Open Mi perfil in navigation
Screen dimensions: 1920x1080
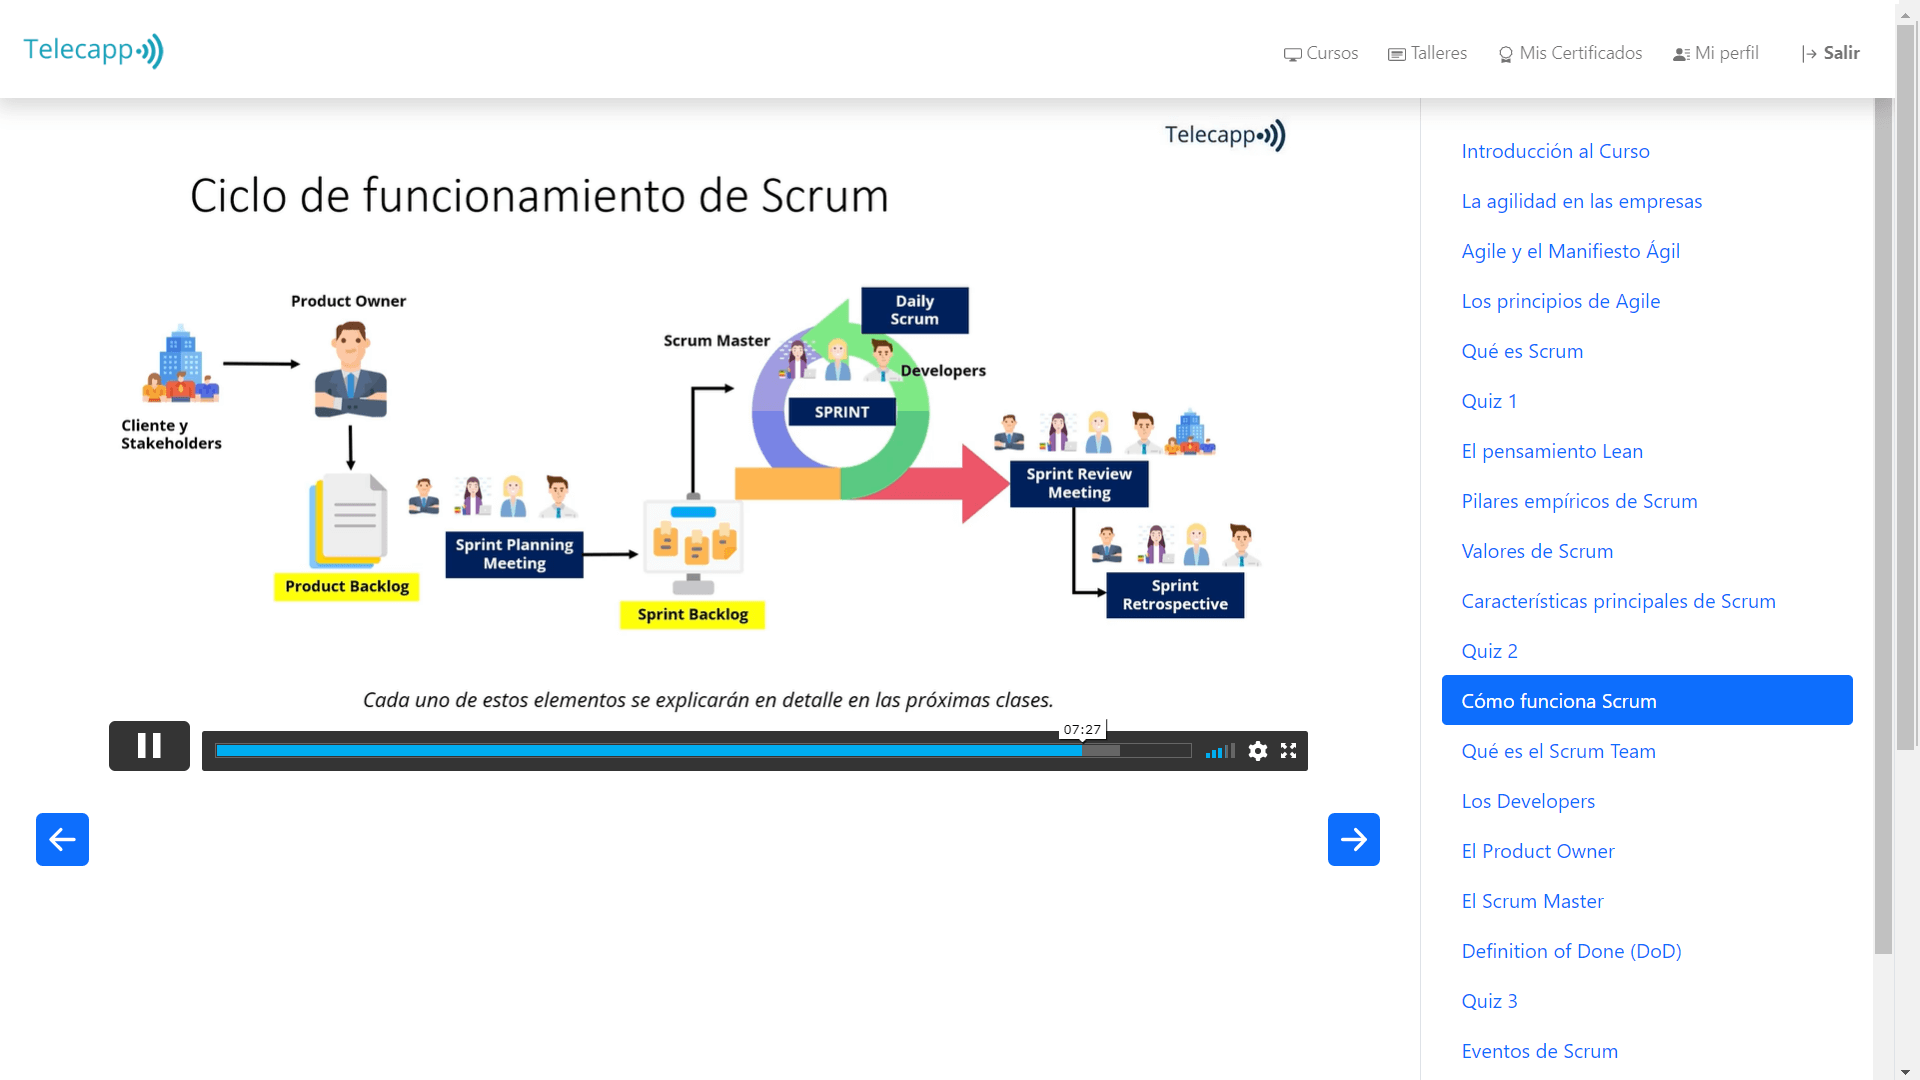pos(1716,53)
